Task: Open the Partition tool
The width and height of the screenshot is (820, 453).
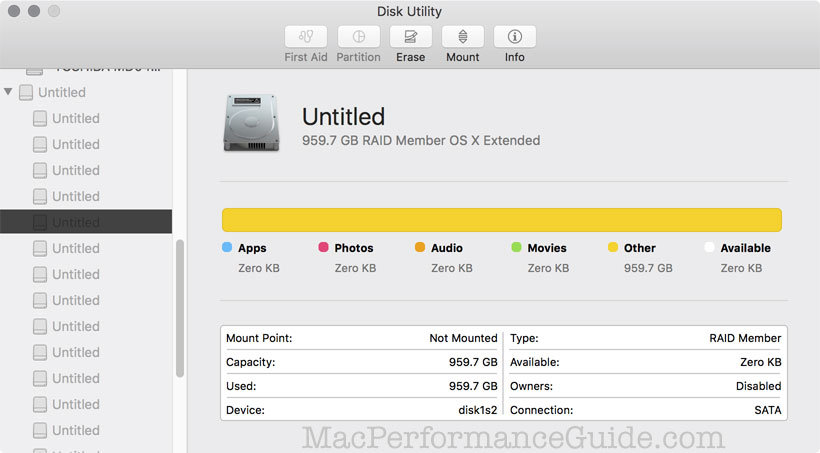Action: click(x=358, y=37)
